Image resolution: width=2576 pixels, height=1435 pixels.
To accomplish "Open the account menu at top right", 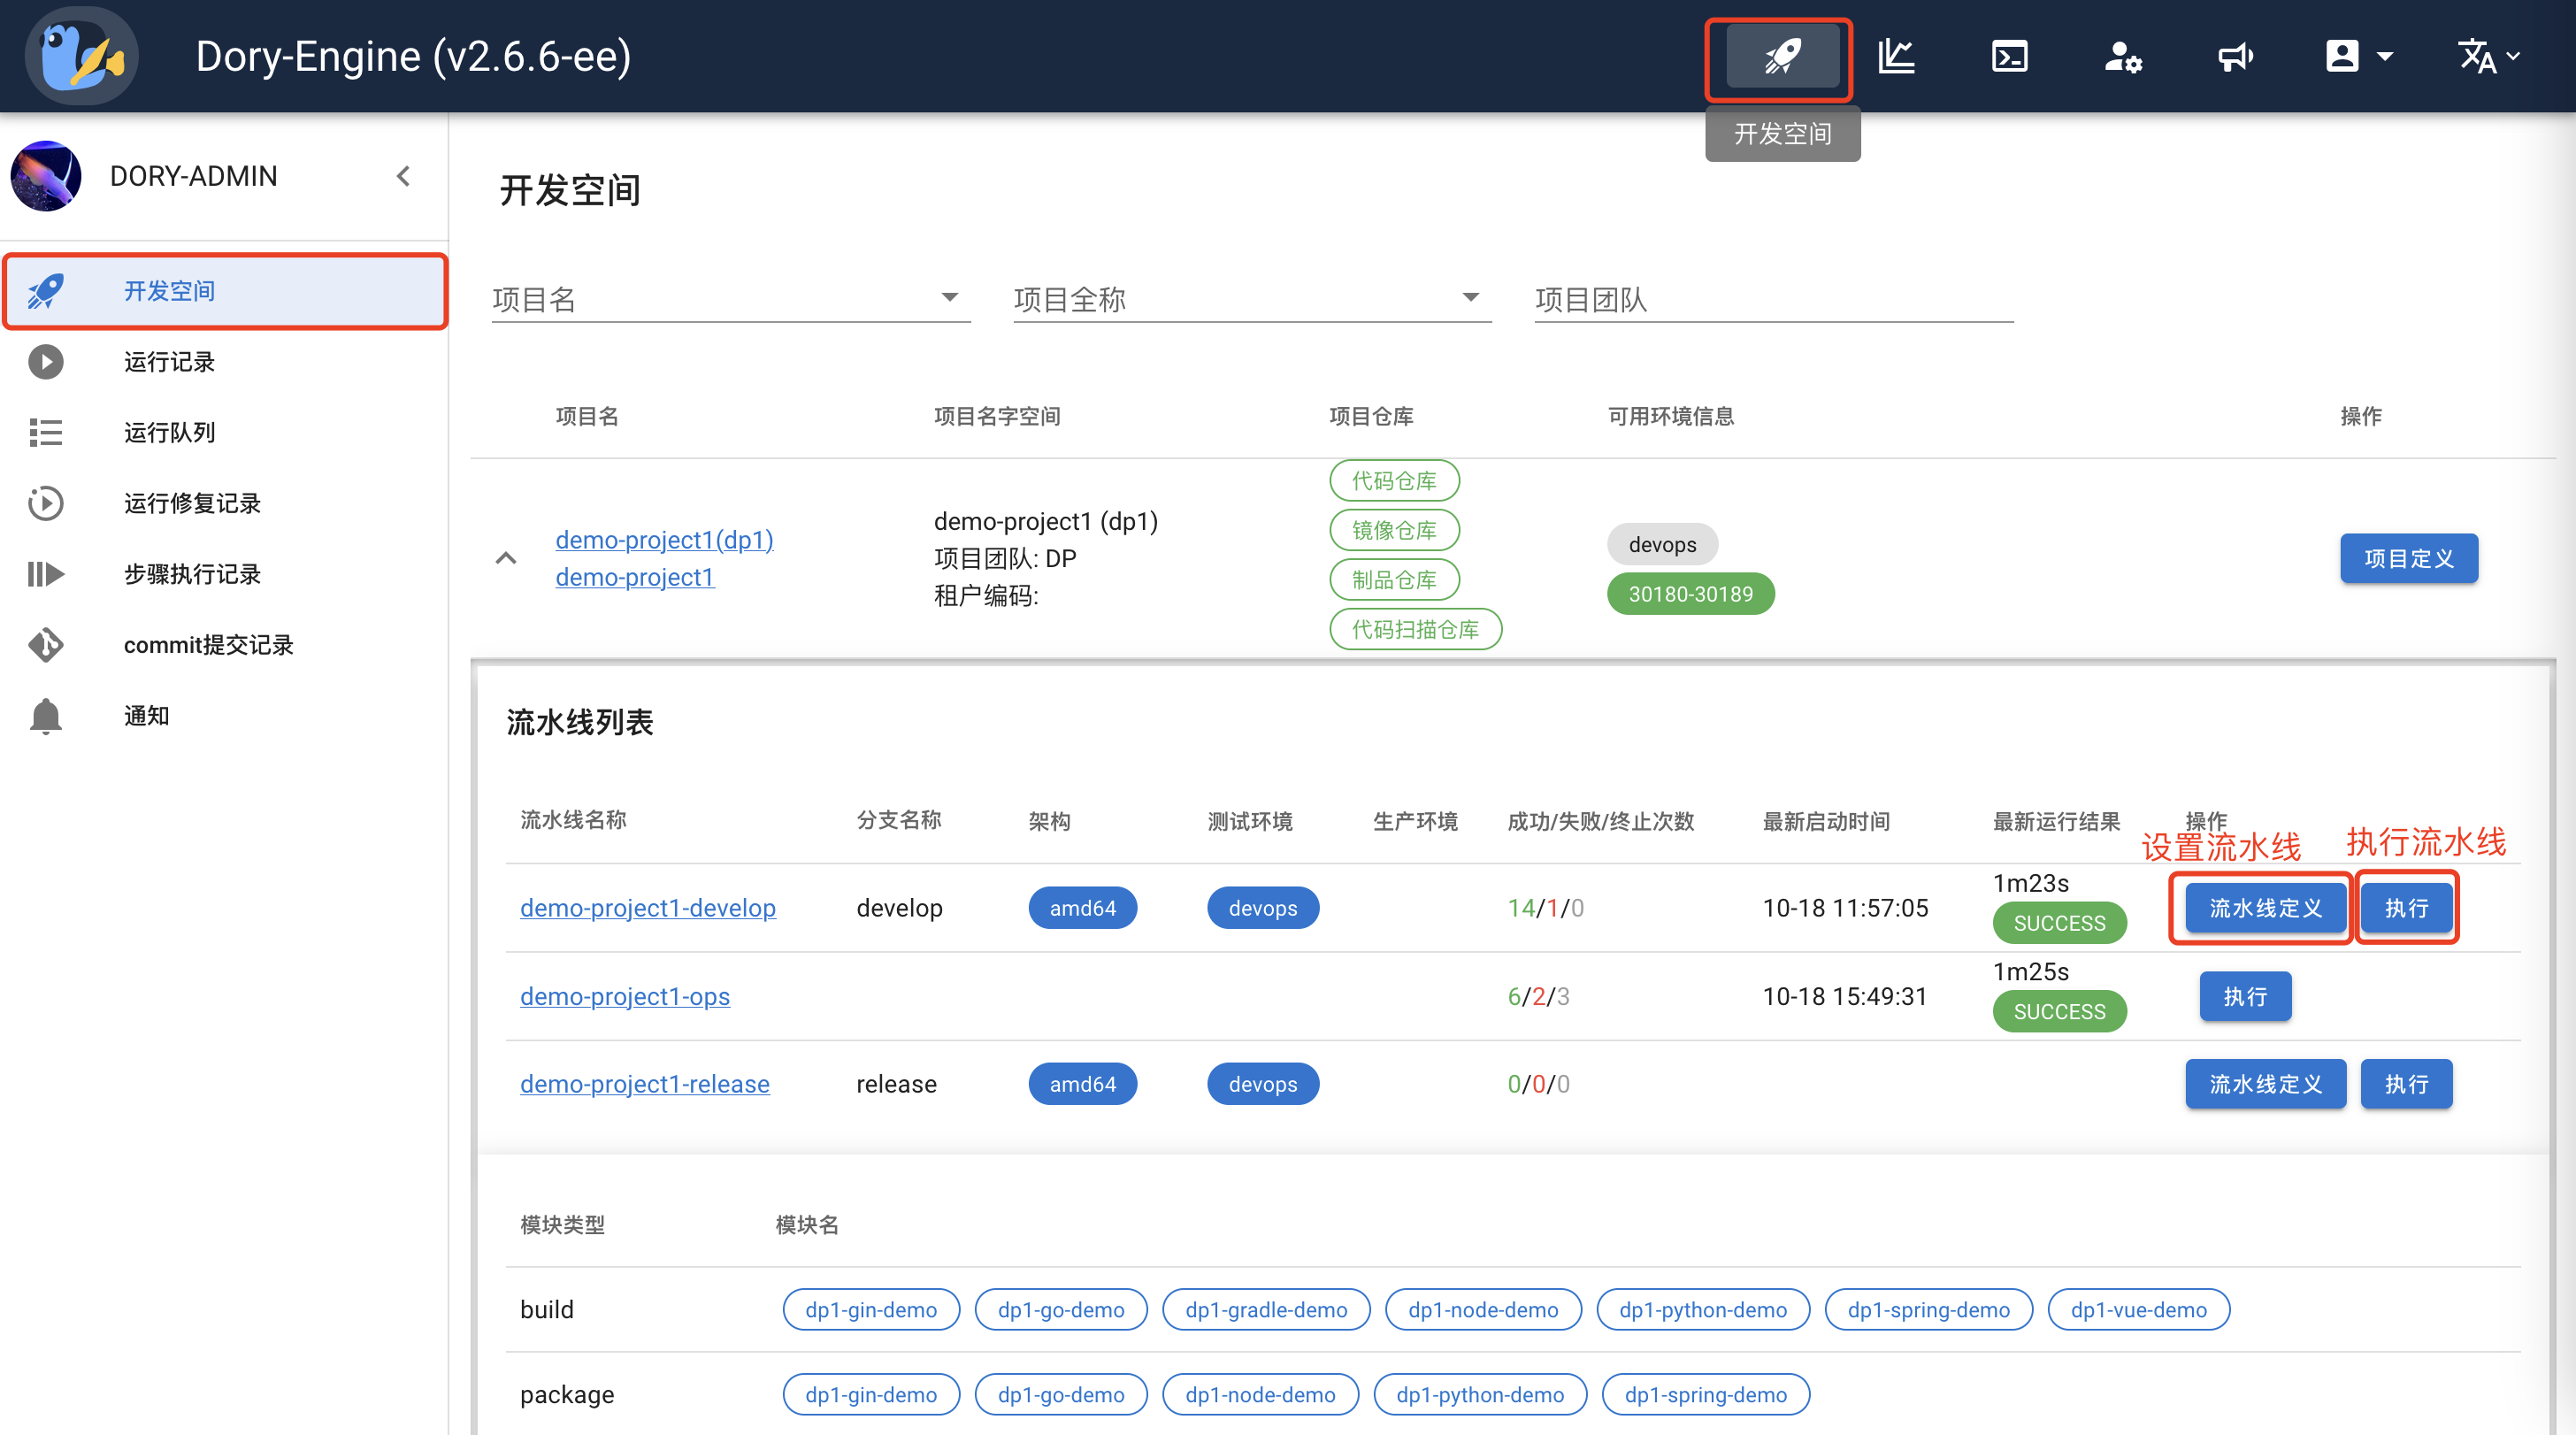I will point(2357,57).
